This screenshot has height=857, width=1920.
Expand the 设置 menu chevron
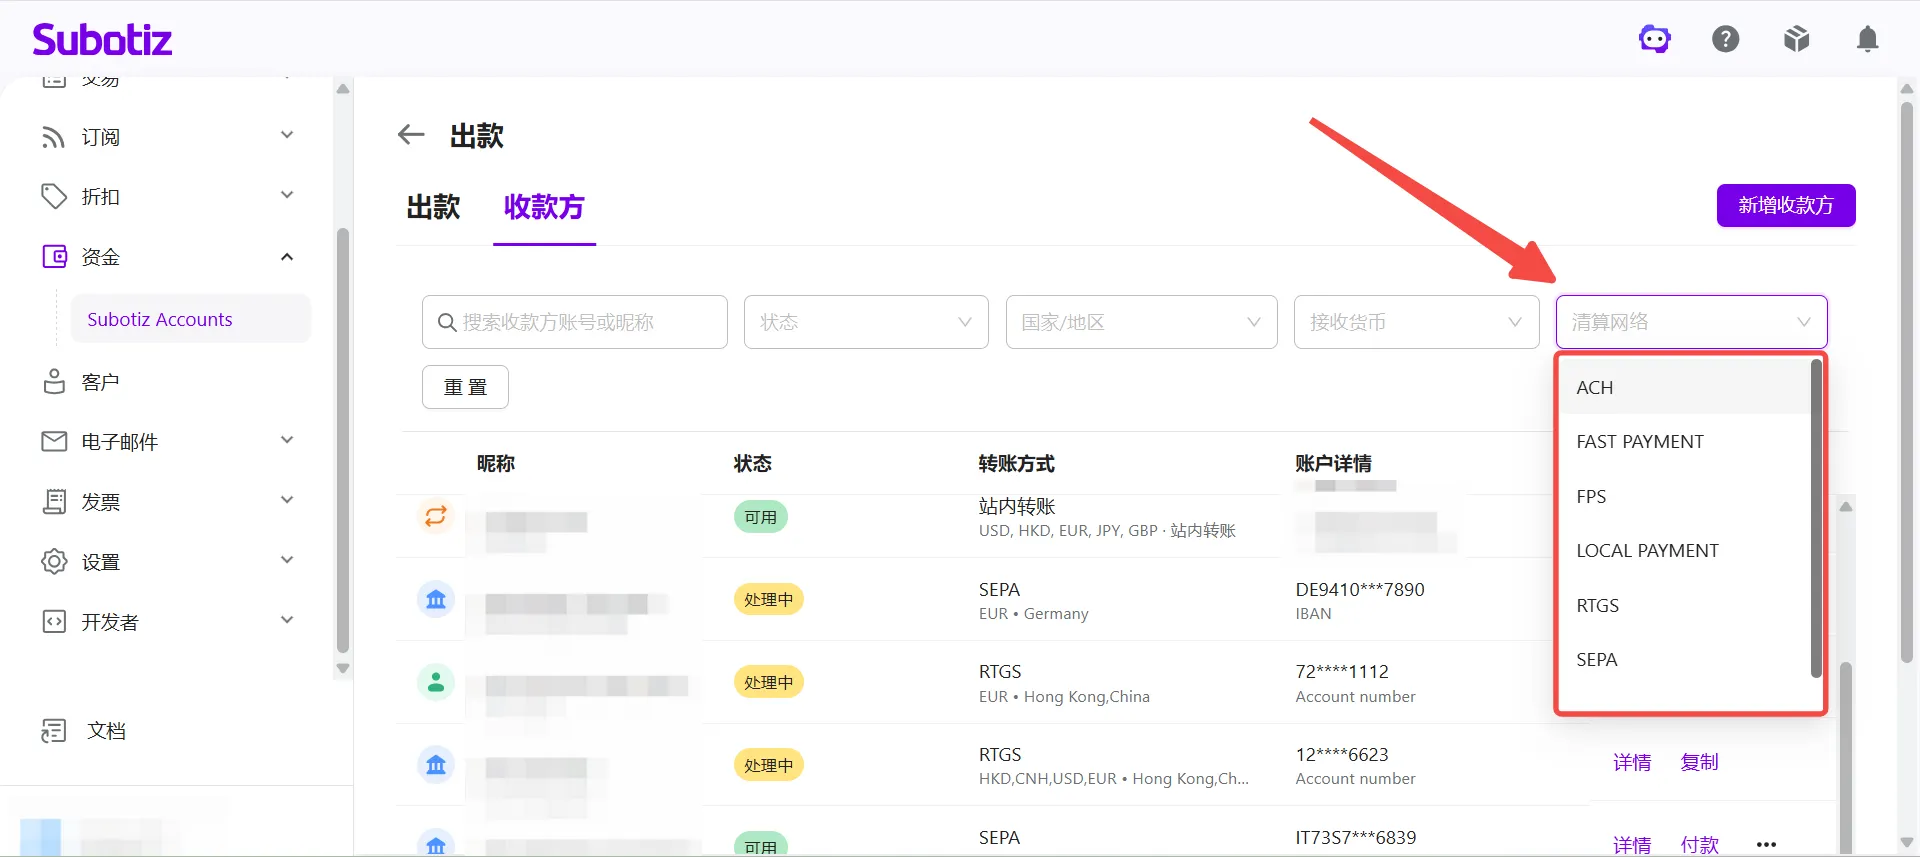tap(287, 560)
